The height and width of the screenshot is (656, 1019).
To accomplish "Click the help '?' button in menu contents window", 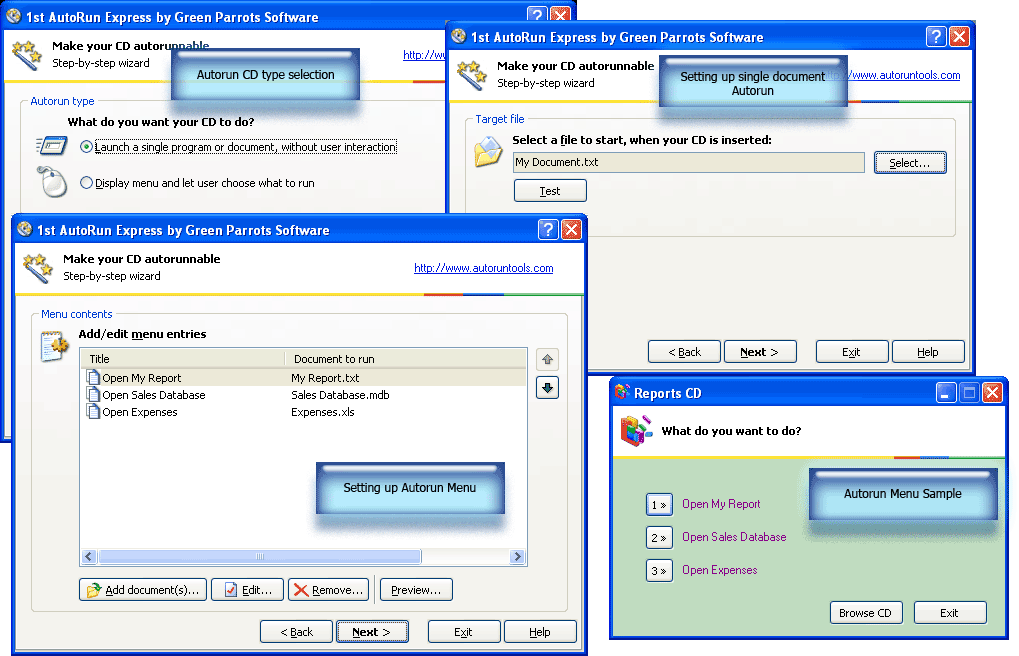I will (548, 230).
